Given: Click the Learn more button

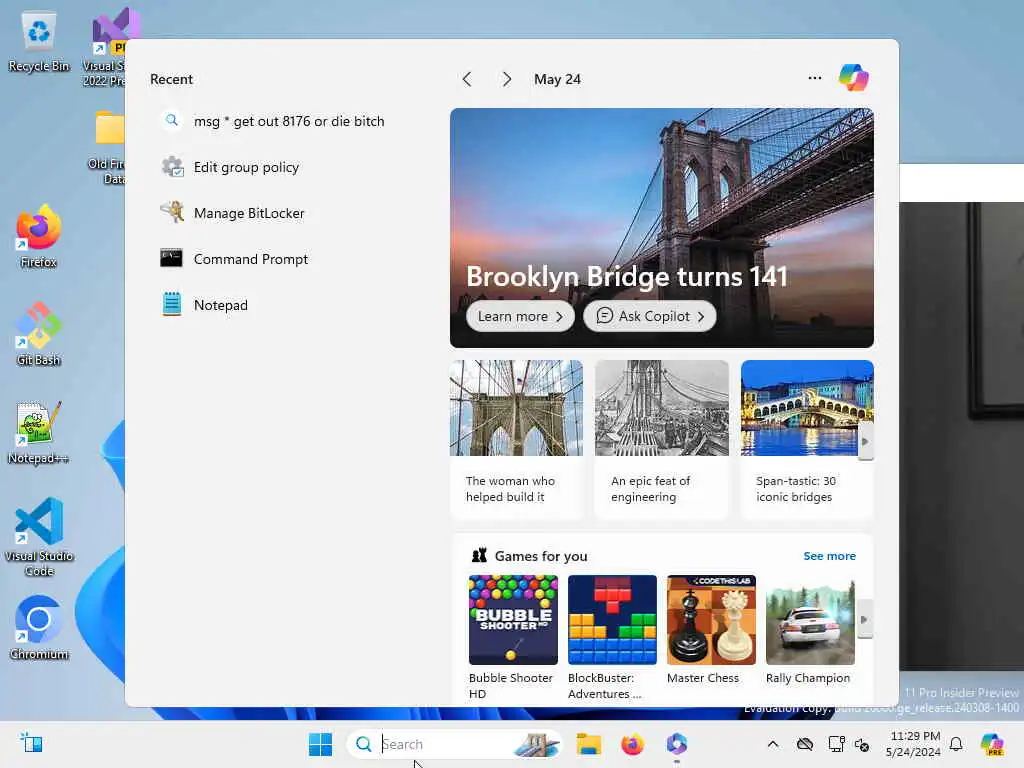Looking at the screenshot, I should [x=520, y=316].
